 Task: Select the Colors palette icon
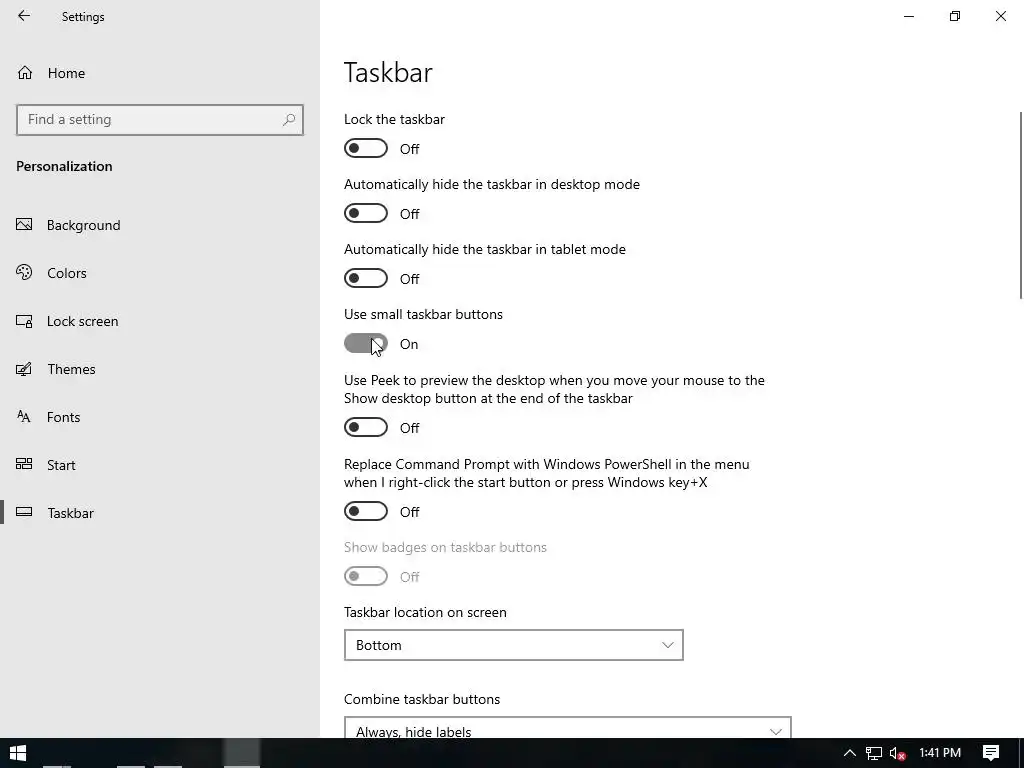click(24, 272)
